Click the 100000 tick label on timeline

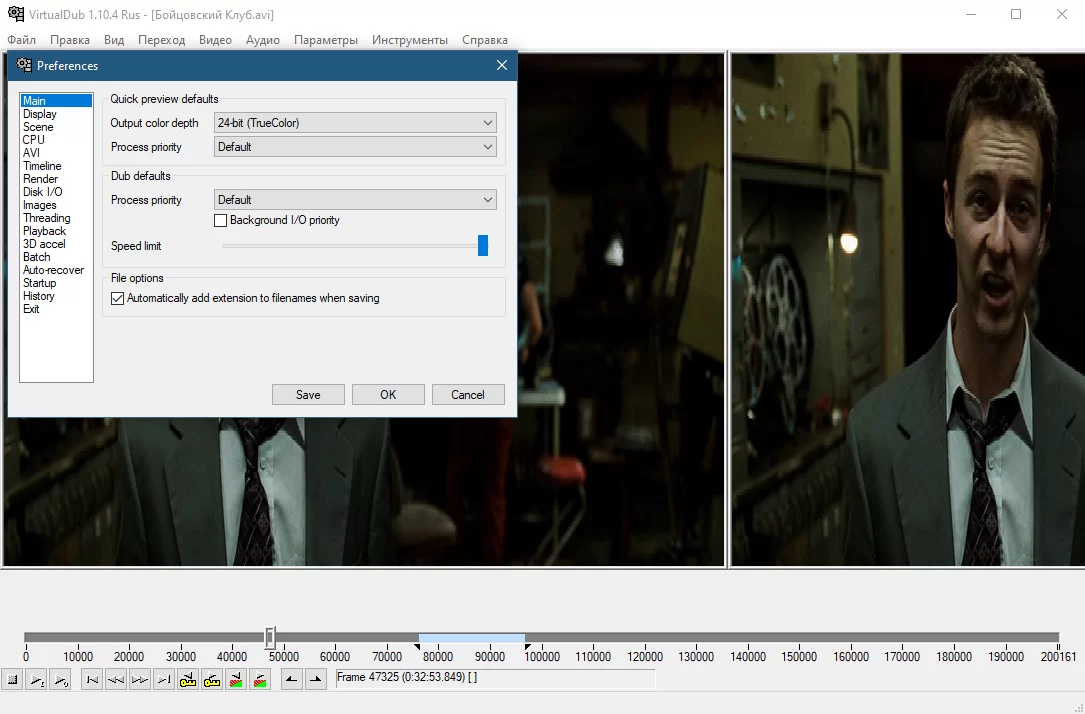click(x=542, y=657)
